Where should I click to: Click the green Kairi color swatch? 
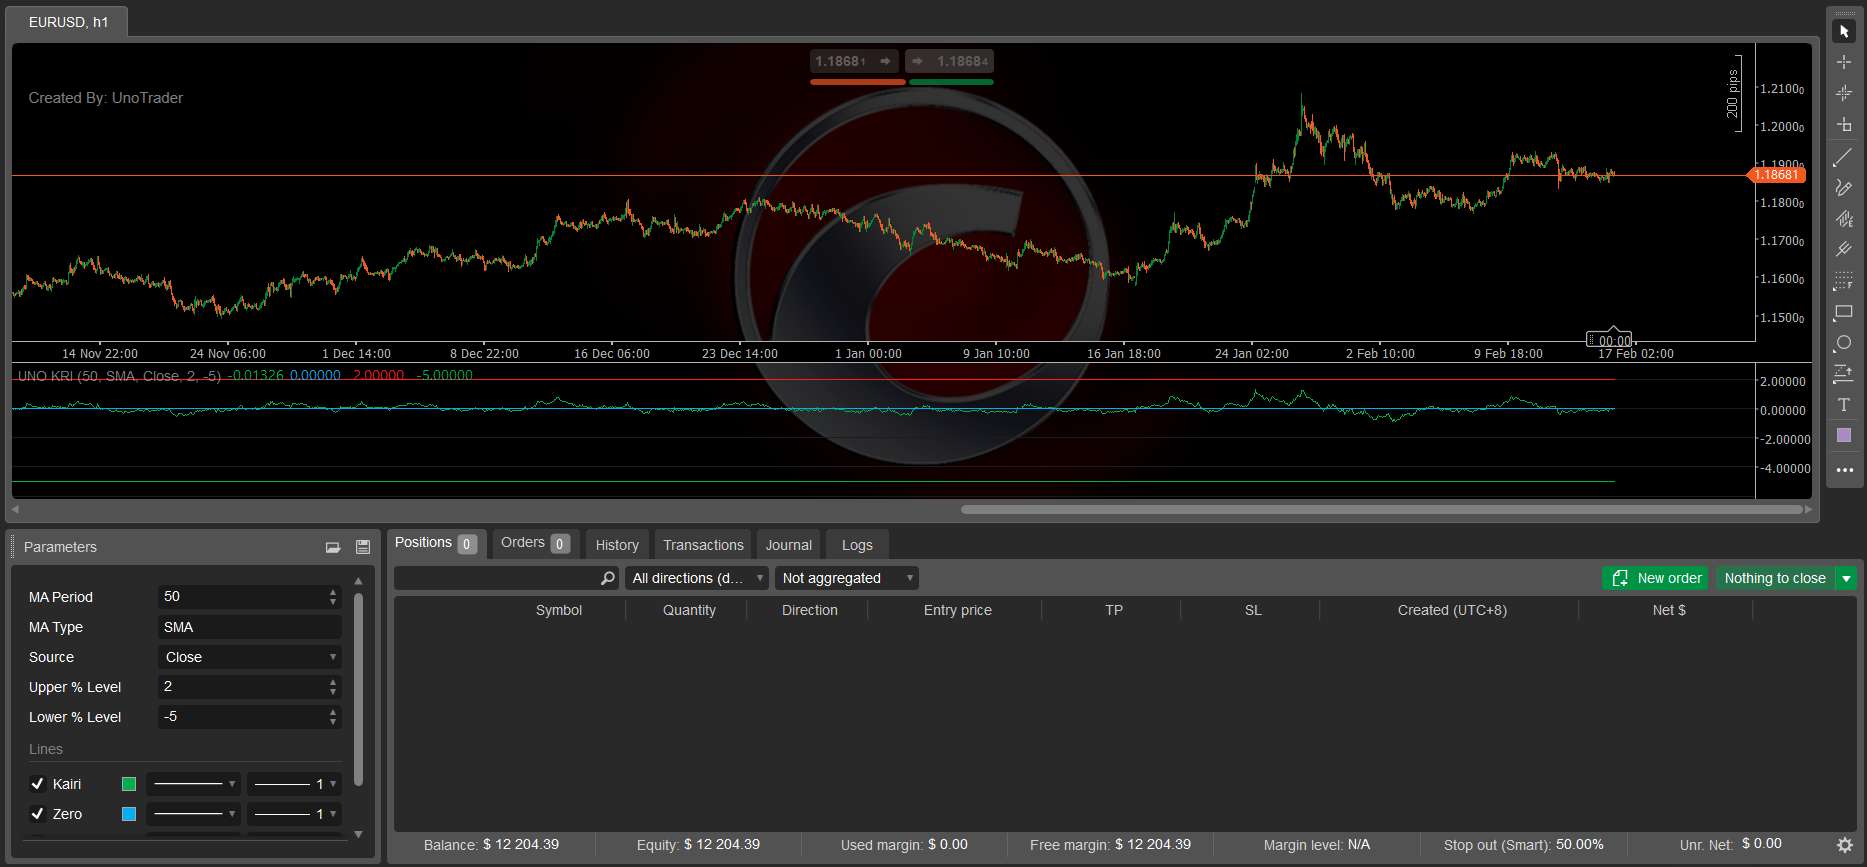pos(129,784)
